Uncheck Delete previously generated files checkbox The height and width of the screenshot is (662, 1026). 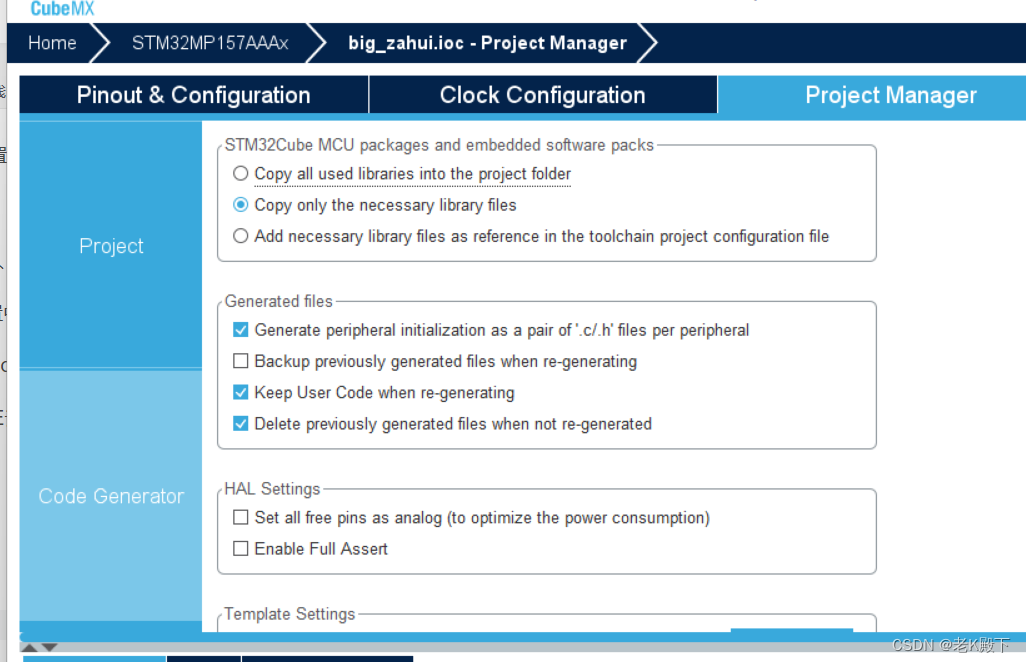[240, 424]
